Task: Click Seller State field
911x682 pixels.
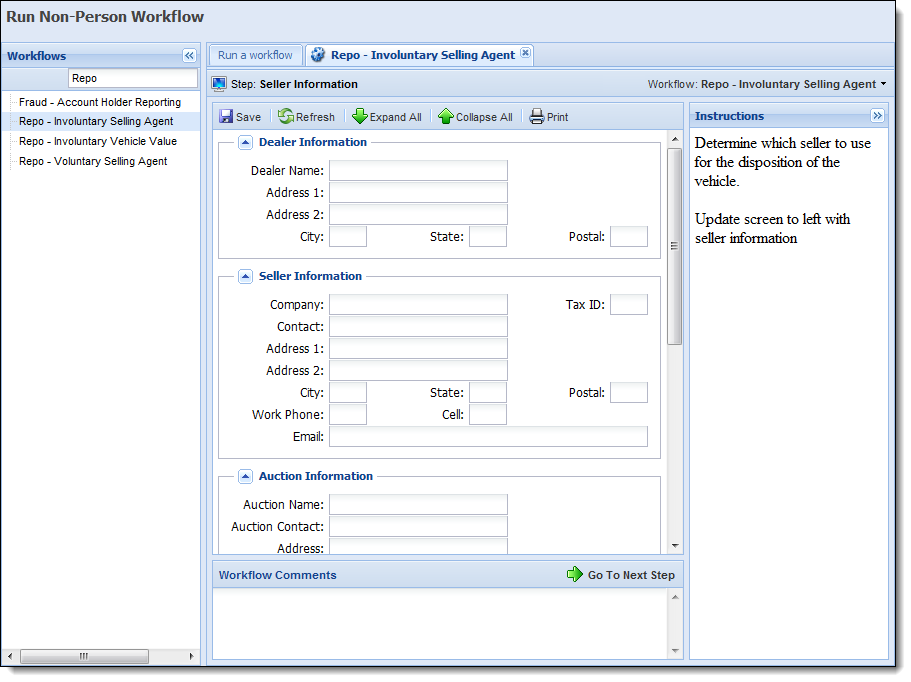Action: pyautogui.click(x=488, y=393)
